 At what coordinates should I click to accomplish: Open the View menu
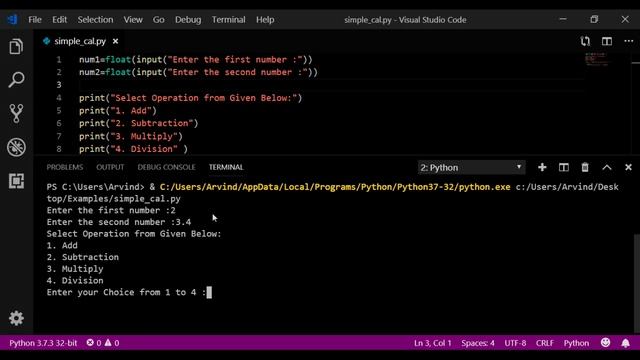point(133,20)
